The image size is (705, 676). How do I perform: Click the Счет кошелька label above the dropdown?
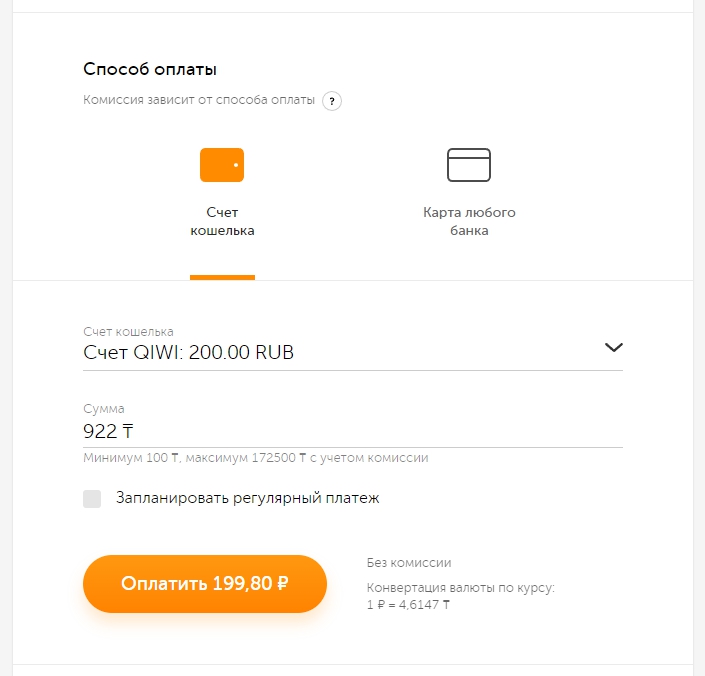(x=128, y=332)
